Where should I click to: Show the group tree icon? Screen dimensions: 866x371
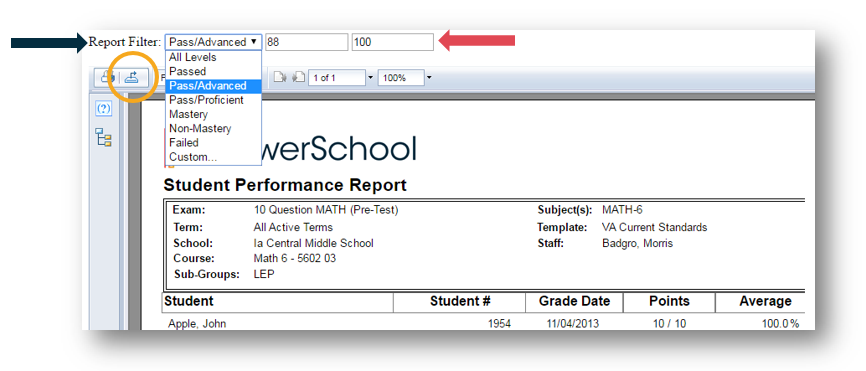coord(104,137)
